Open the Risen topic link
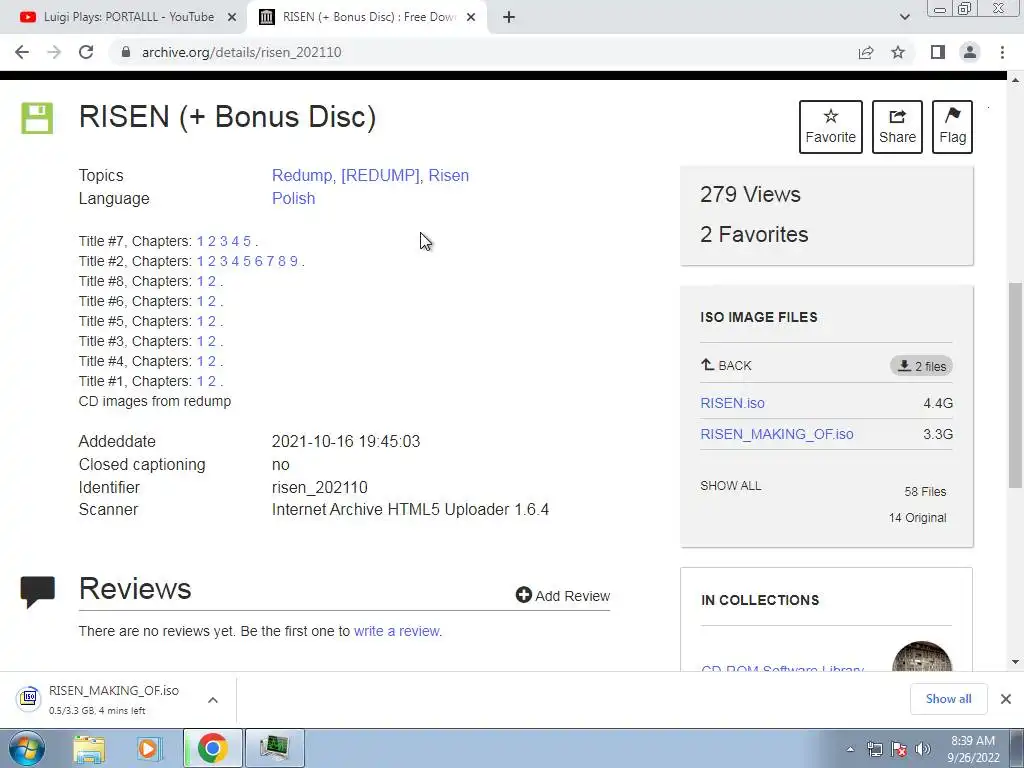This screenshot has height=768, width=1024. pos(449,176)
